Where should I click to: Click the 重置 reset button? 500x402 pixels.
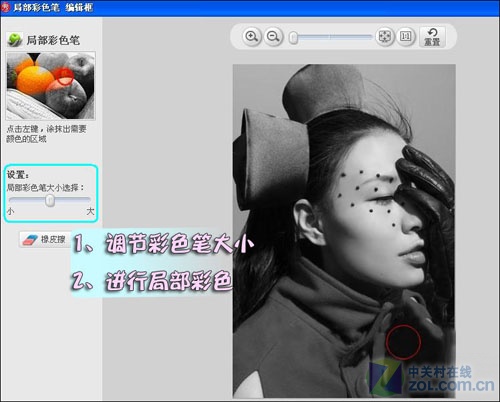point(432,37)
